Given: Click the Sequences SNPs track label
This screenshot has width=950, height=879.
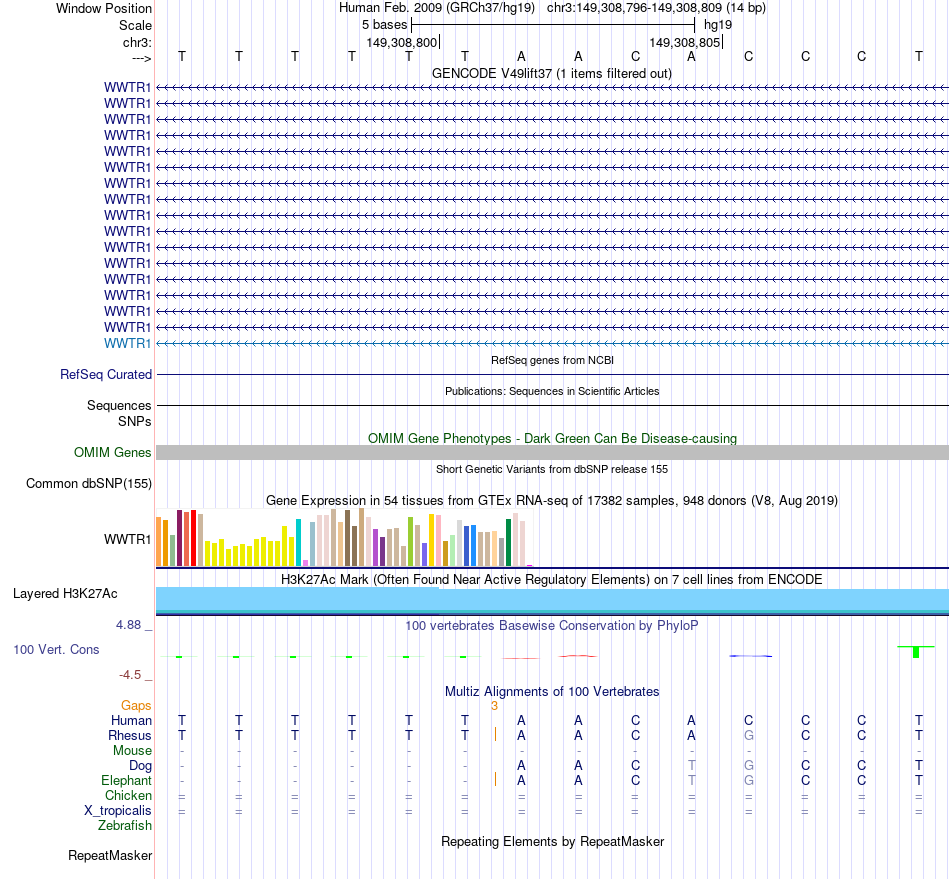Looking at the screenshot, I should [119, 413].
